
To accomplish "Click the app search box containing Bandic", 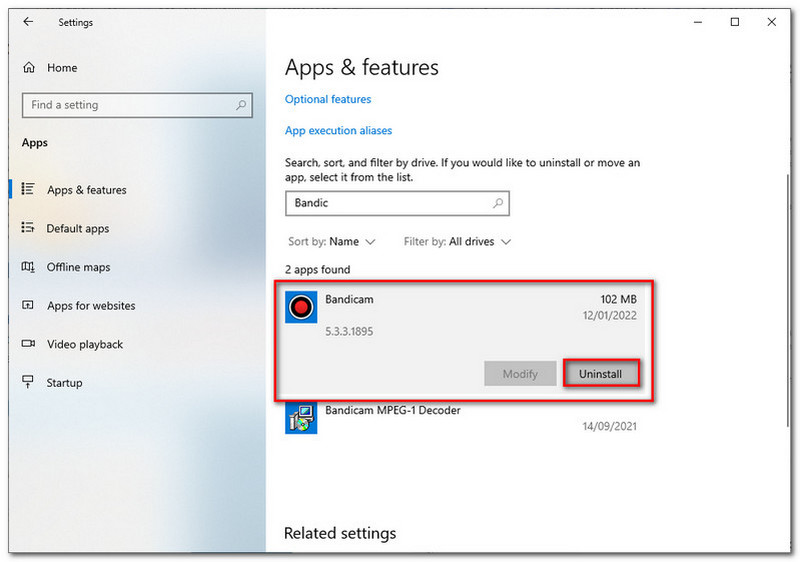I will click(397, 203).
